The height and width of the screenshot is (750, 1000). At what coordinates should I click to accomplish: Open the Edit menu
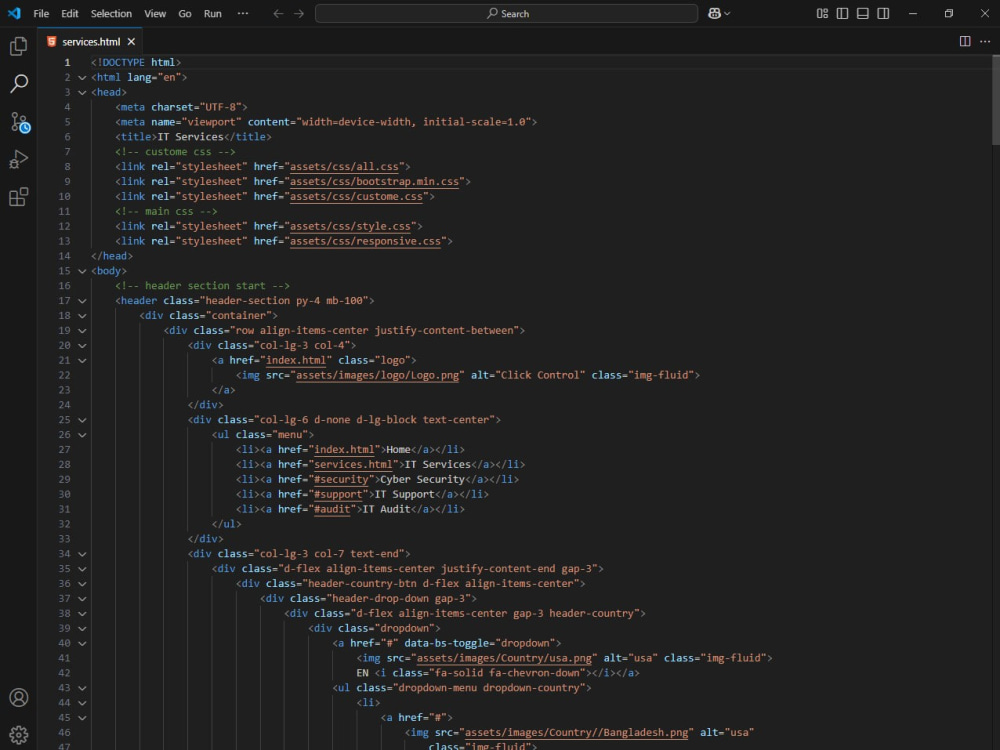point(70,13)
